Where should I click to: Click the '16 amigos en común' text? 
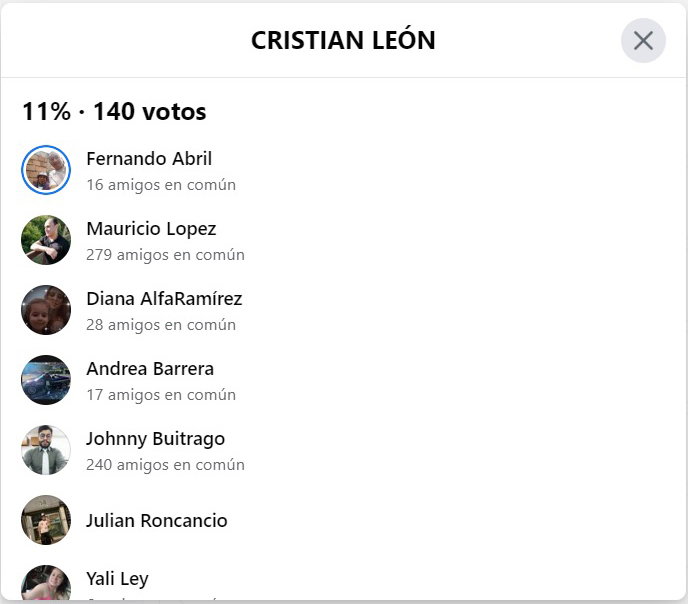(x=161, y=184)
